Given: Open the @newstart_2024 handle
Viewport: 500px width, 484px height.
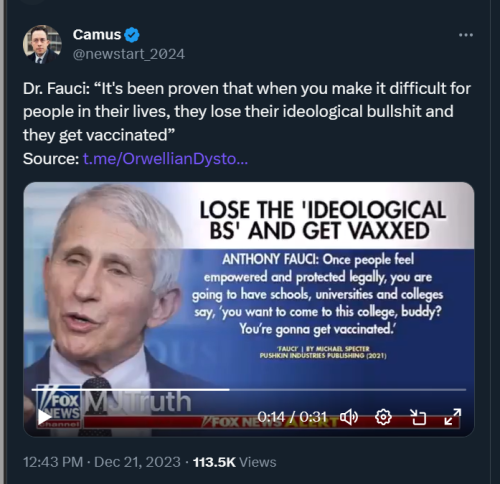Looking at the screenshot, I should (129, 54).
